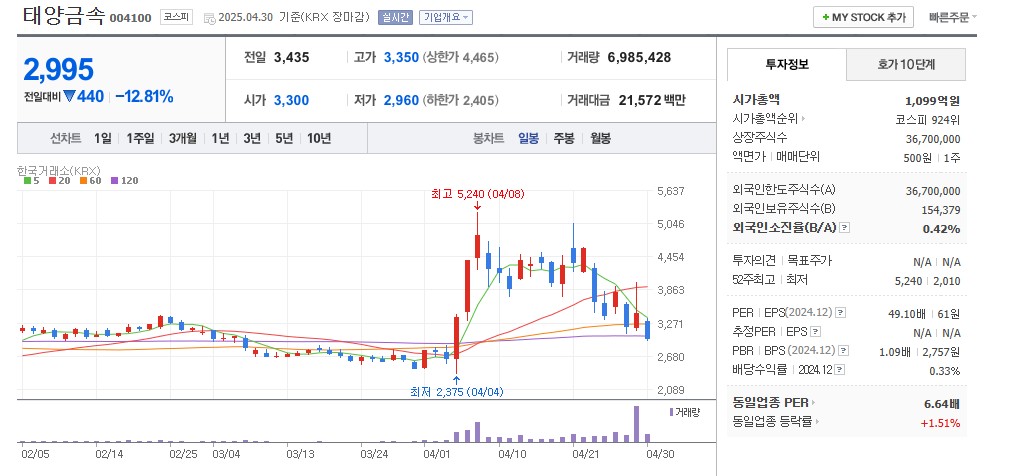Click the green 5-day moving average swatch
The height and width of the screenshot is (476, 1009).
(27, 181)
